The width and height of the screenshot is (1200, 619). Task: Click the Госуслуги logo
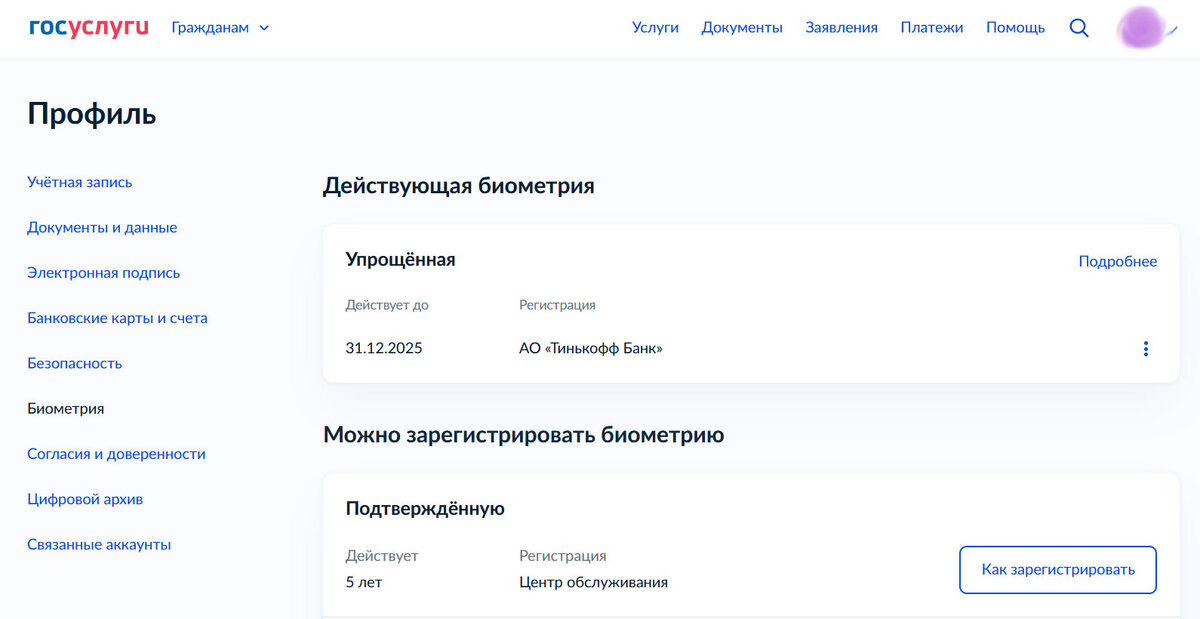[88, 26]
